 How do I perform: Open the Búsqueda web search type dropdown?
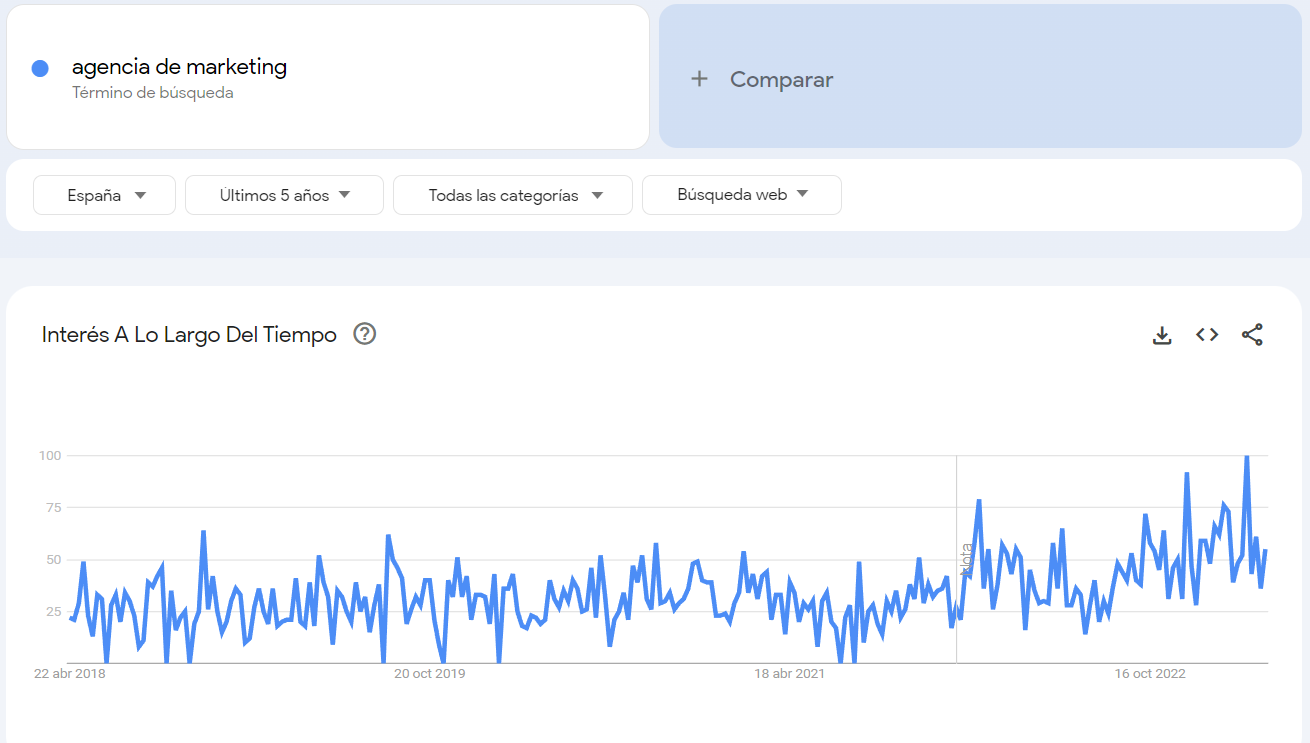point(741,195)
